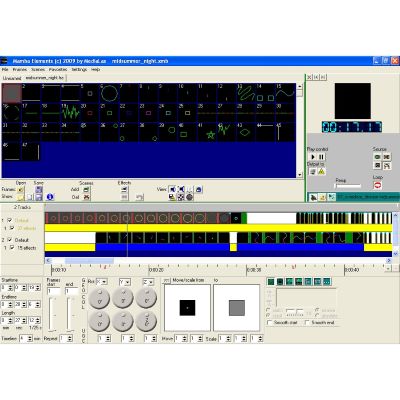
Task: Click the top Effects icon
Action: coord(124,189)
